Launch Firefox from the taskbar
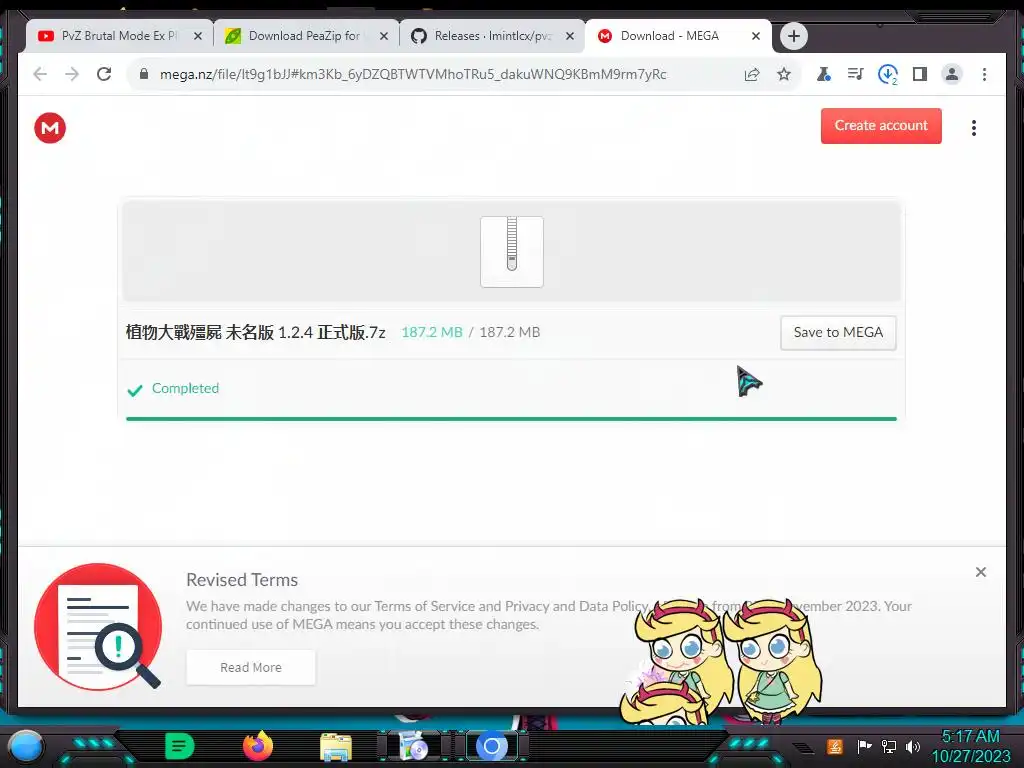Image resolution: width=1024 pixels, height=768 pixels. pos(258,746)
